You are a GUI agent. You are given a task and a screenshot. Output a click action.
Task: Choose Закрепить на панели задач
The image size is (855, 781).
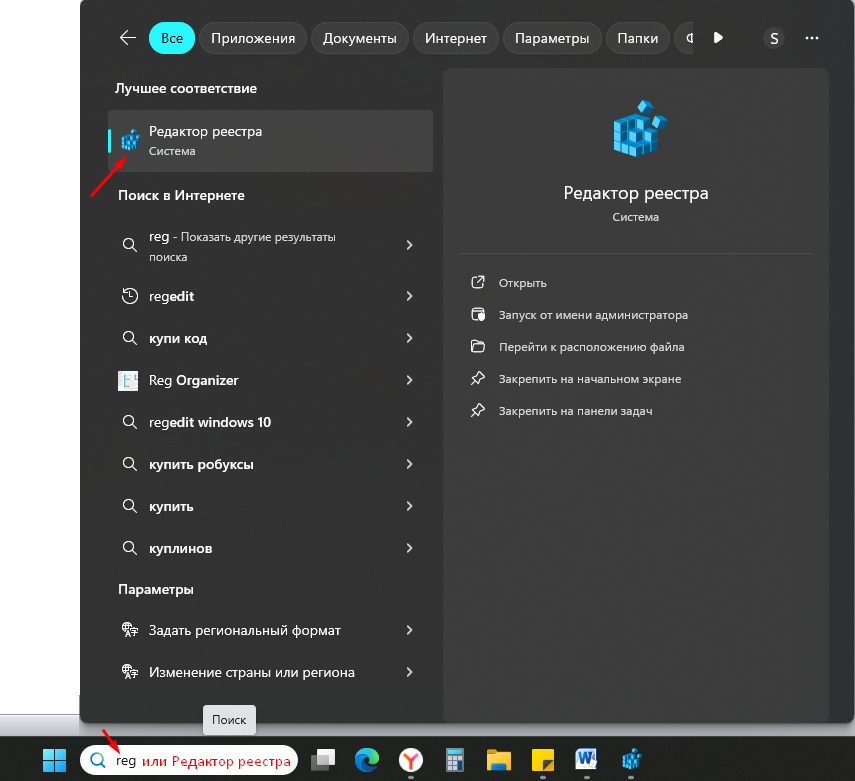575,411
